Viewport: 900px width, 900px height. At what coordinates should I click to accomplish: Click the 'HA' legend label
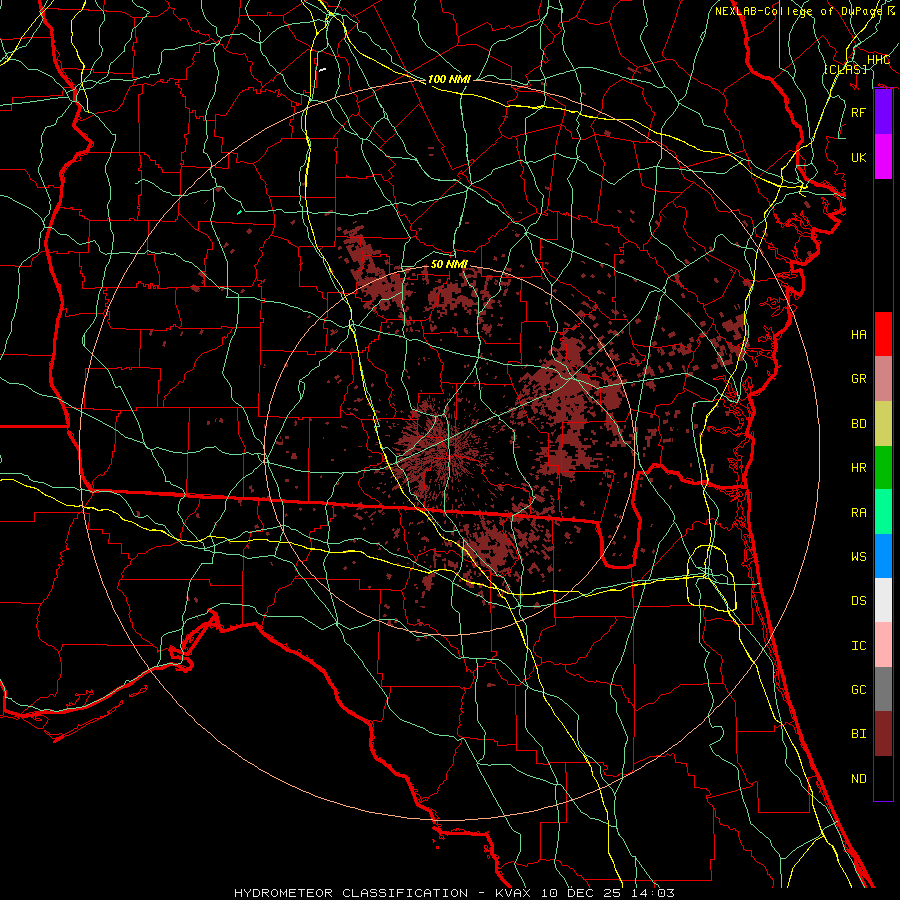[859, 335]
